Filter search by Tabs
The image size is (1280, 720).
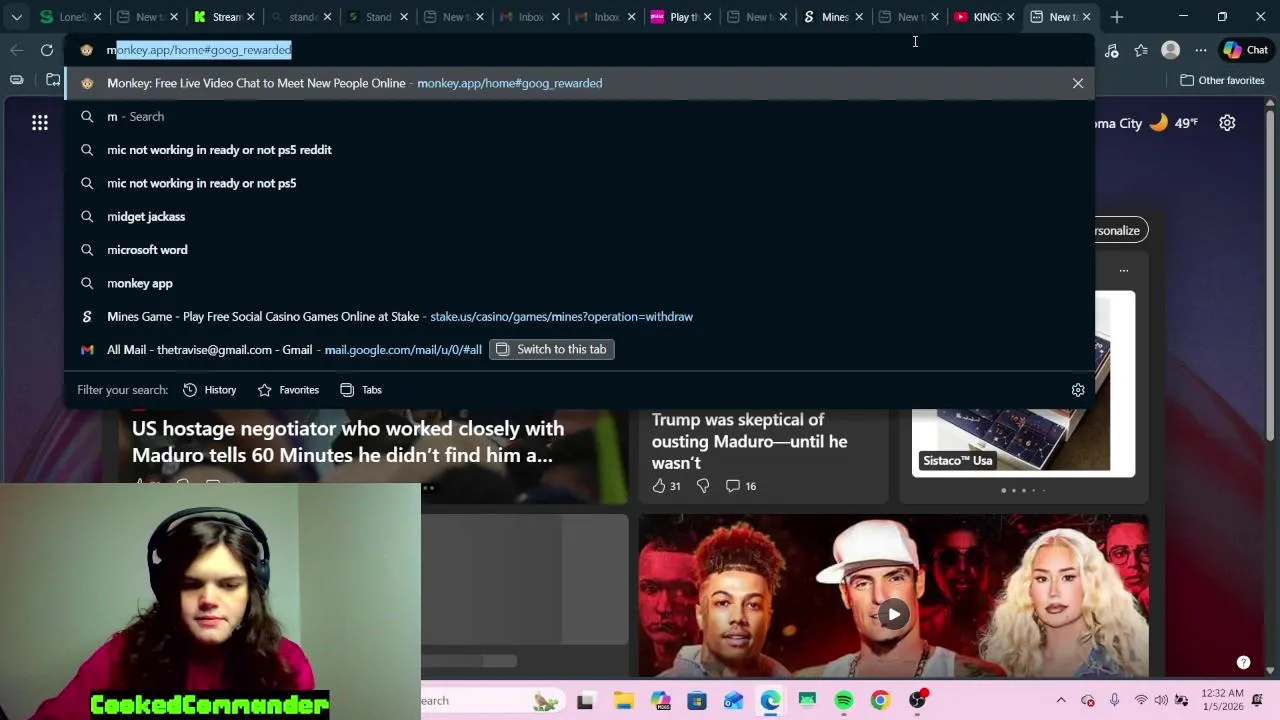[x=361, y=390]
